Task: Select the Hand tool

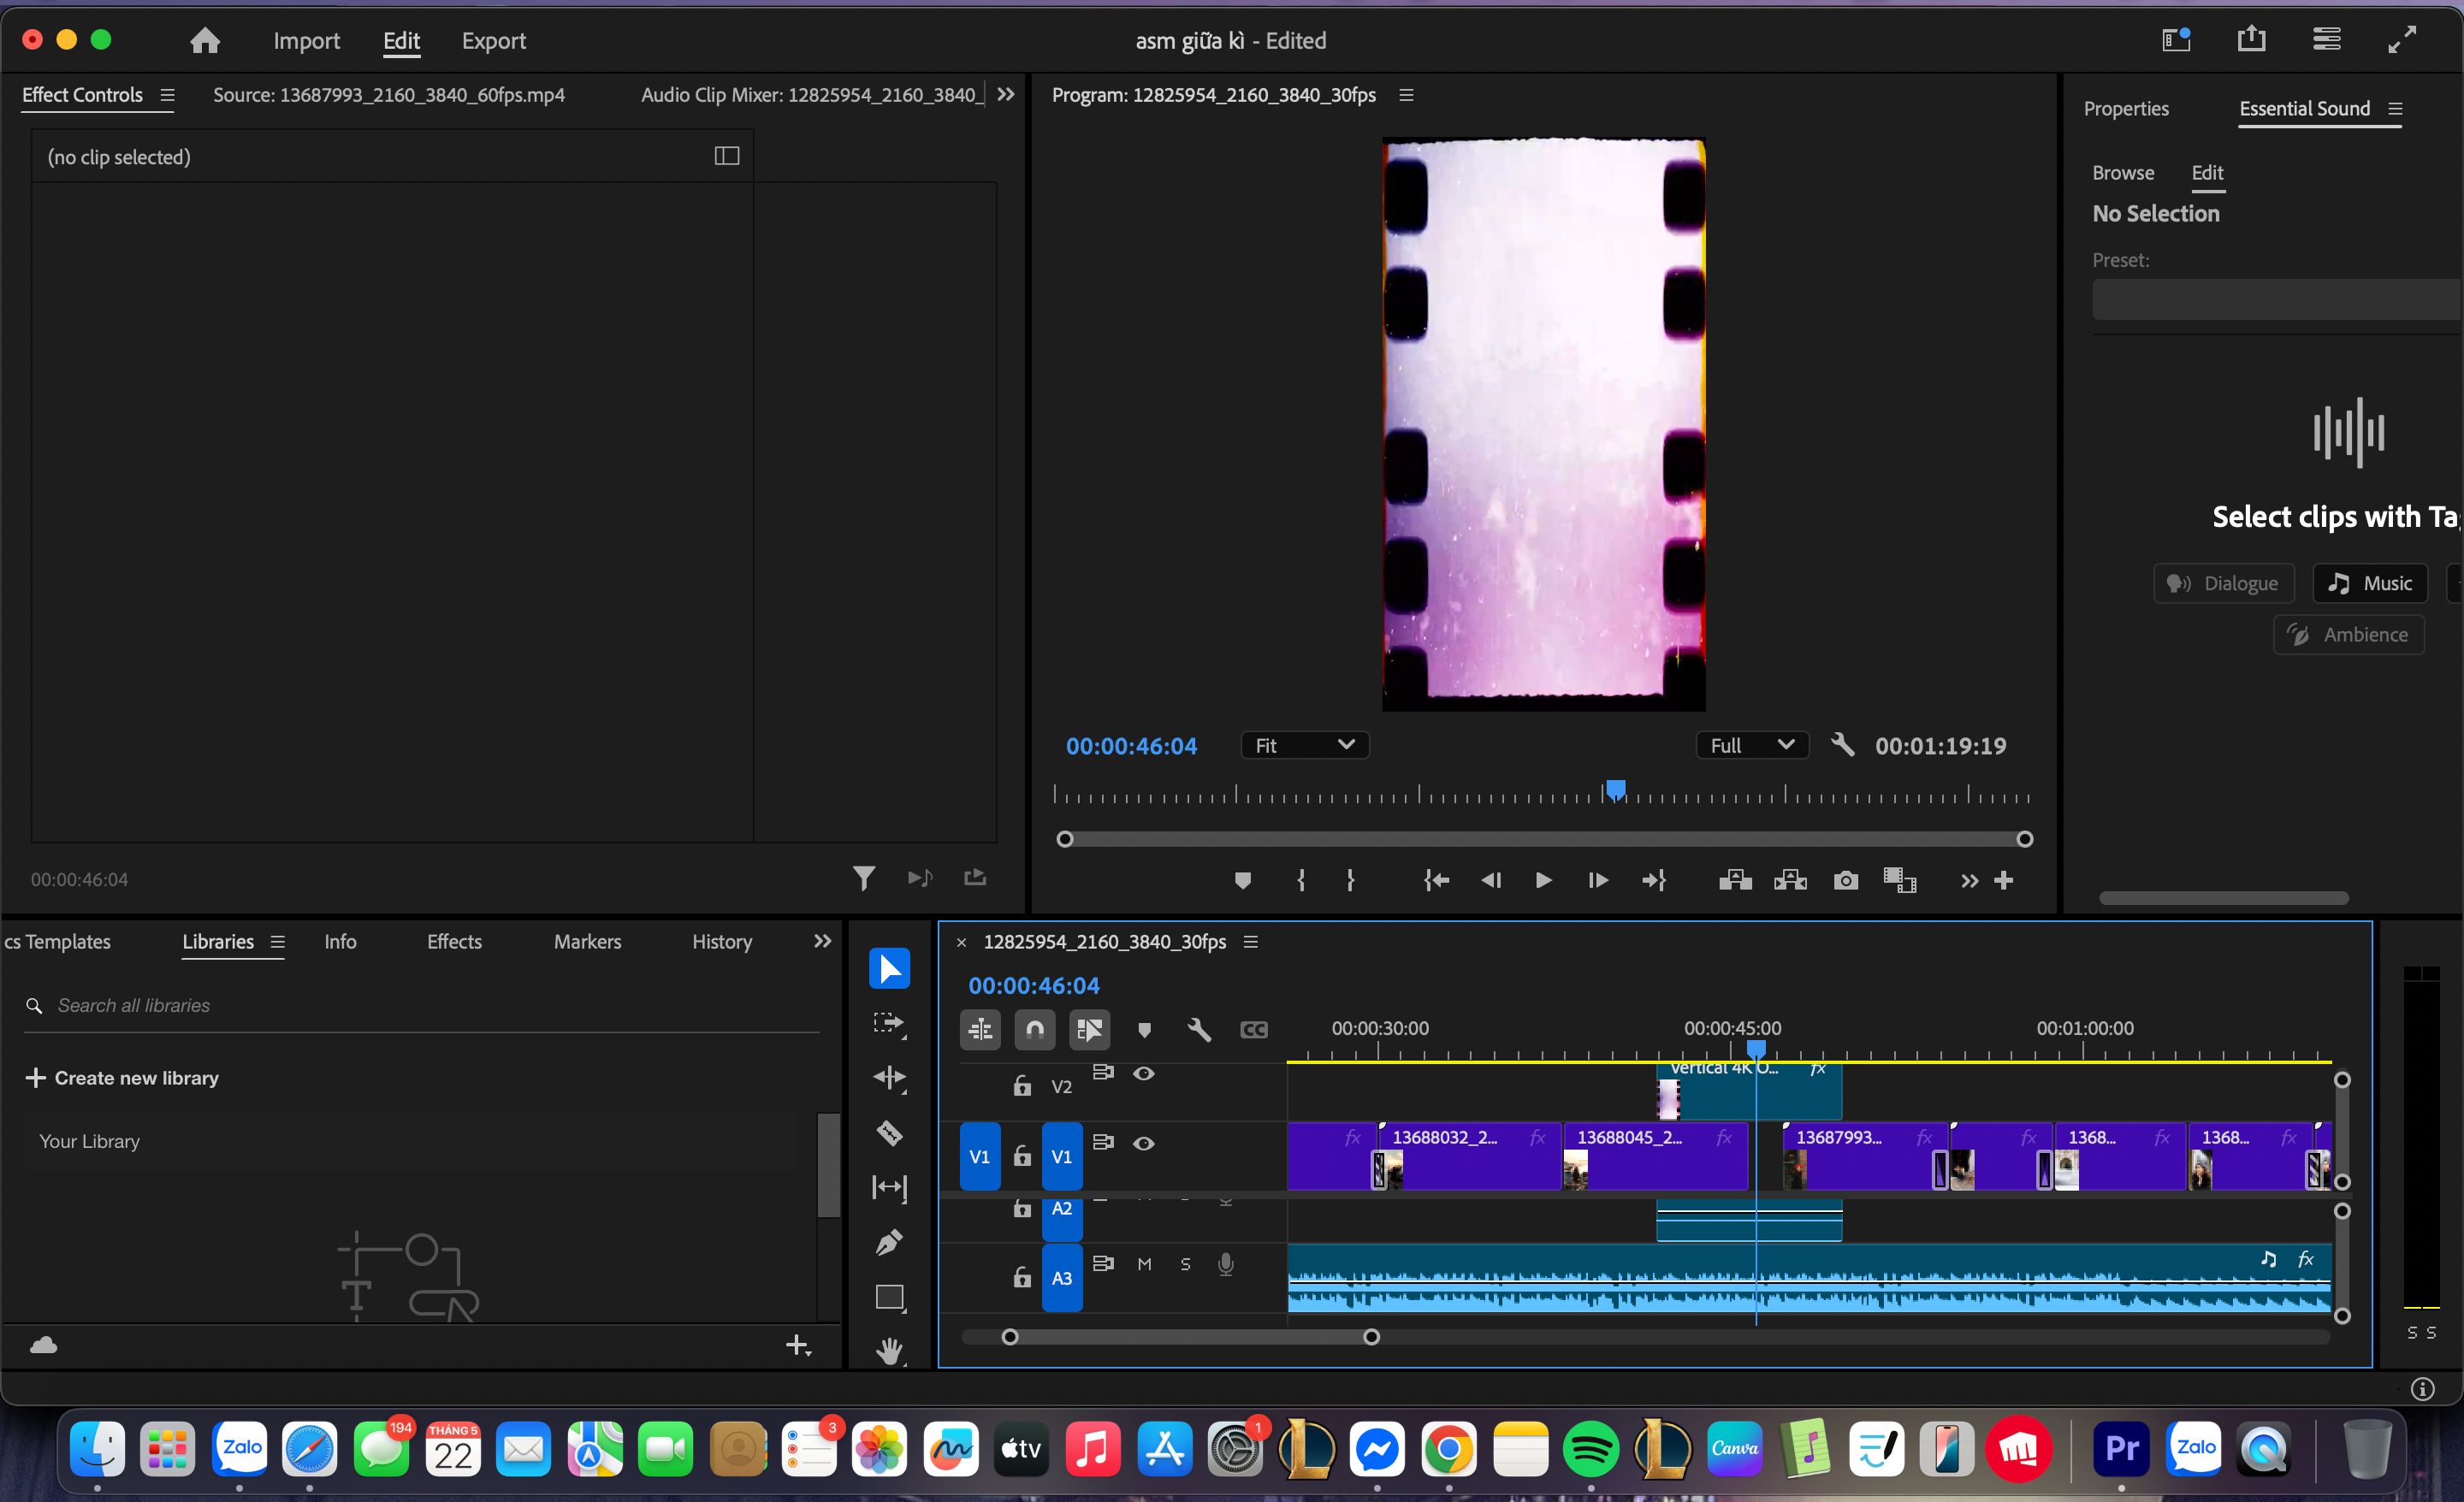Action: (x=889, y=1351)
